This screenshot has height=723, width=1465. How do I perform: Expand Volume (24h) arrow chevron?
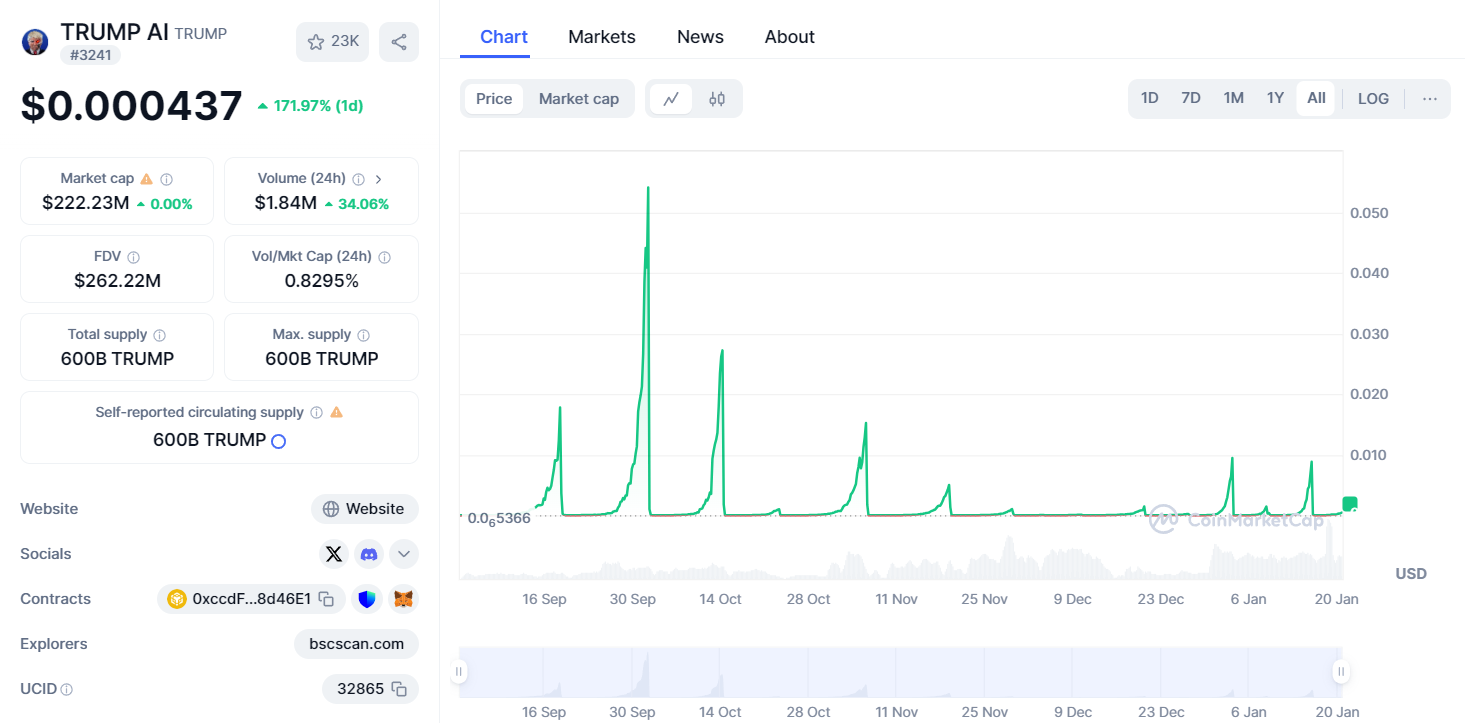(x=379, y=179)
